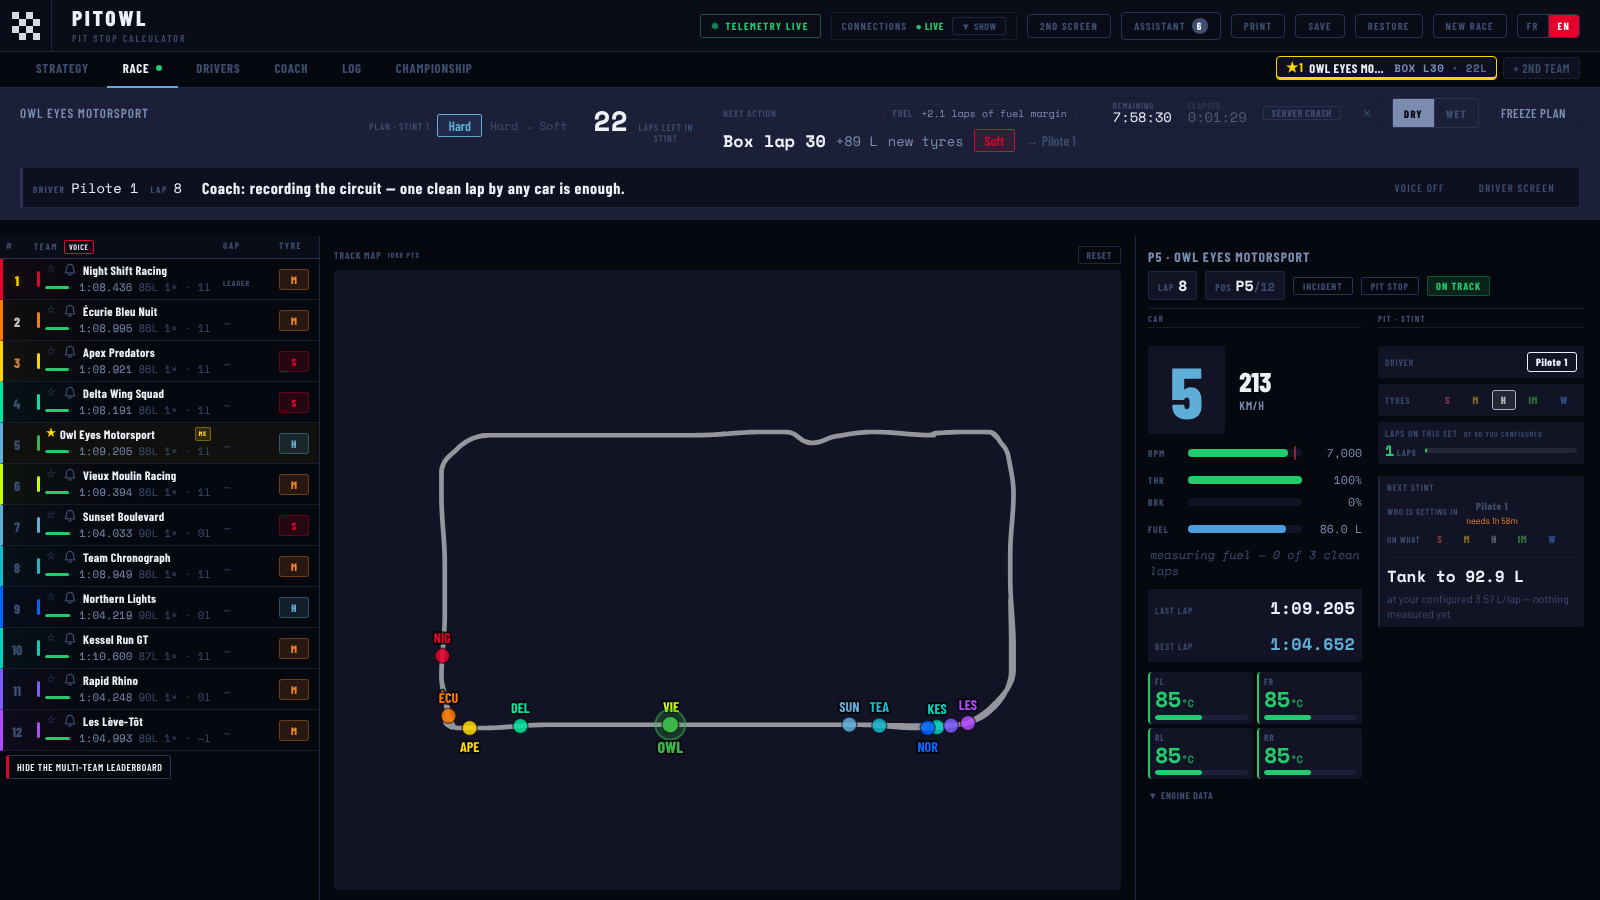Set car status to ON TRACK

[x=1458, y=287]
